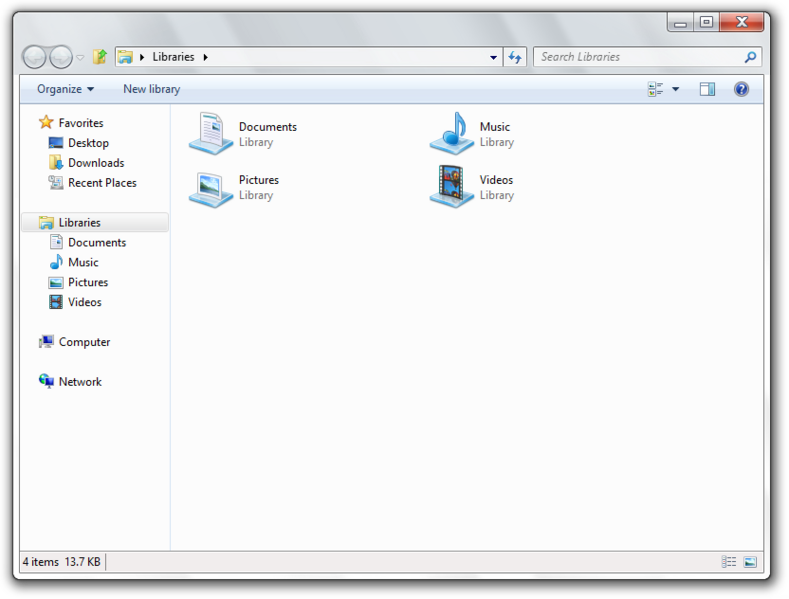Open the Videos library icon

pyautogui.click(x=452, y=187)
